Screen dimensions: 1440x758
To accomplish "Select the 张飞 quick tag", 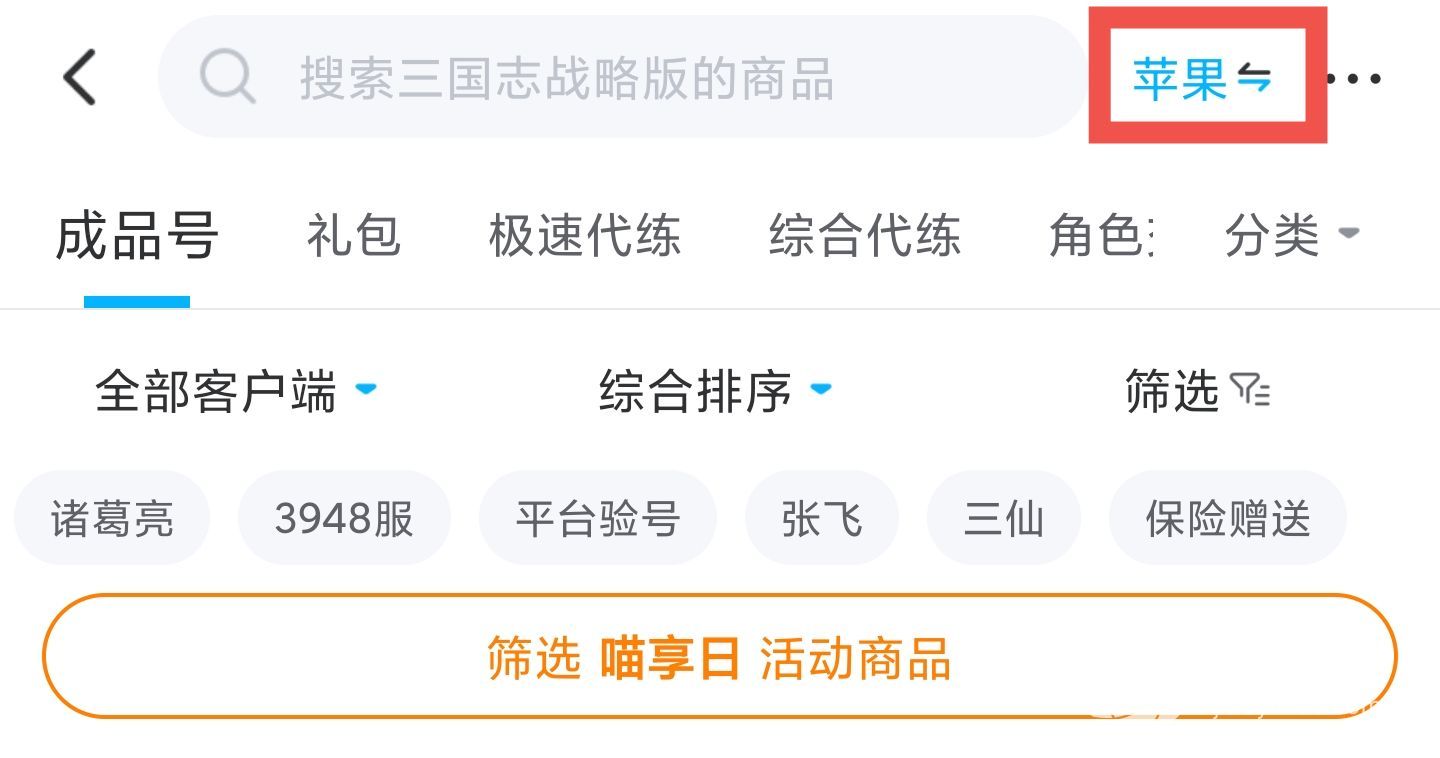I will click(x=822, y=519).
